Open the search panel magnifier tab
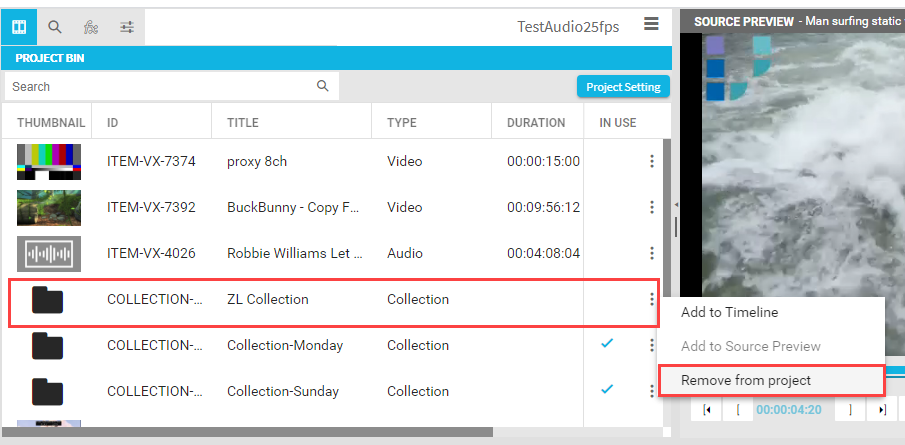This screenshot has width=905, height=445. (x=55, y=27)
